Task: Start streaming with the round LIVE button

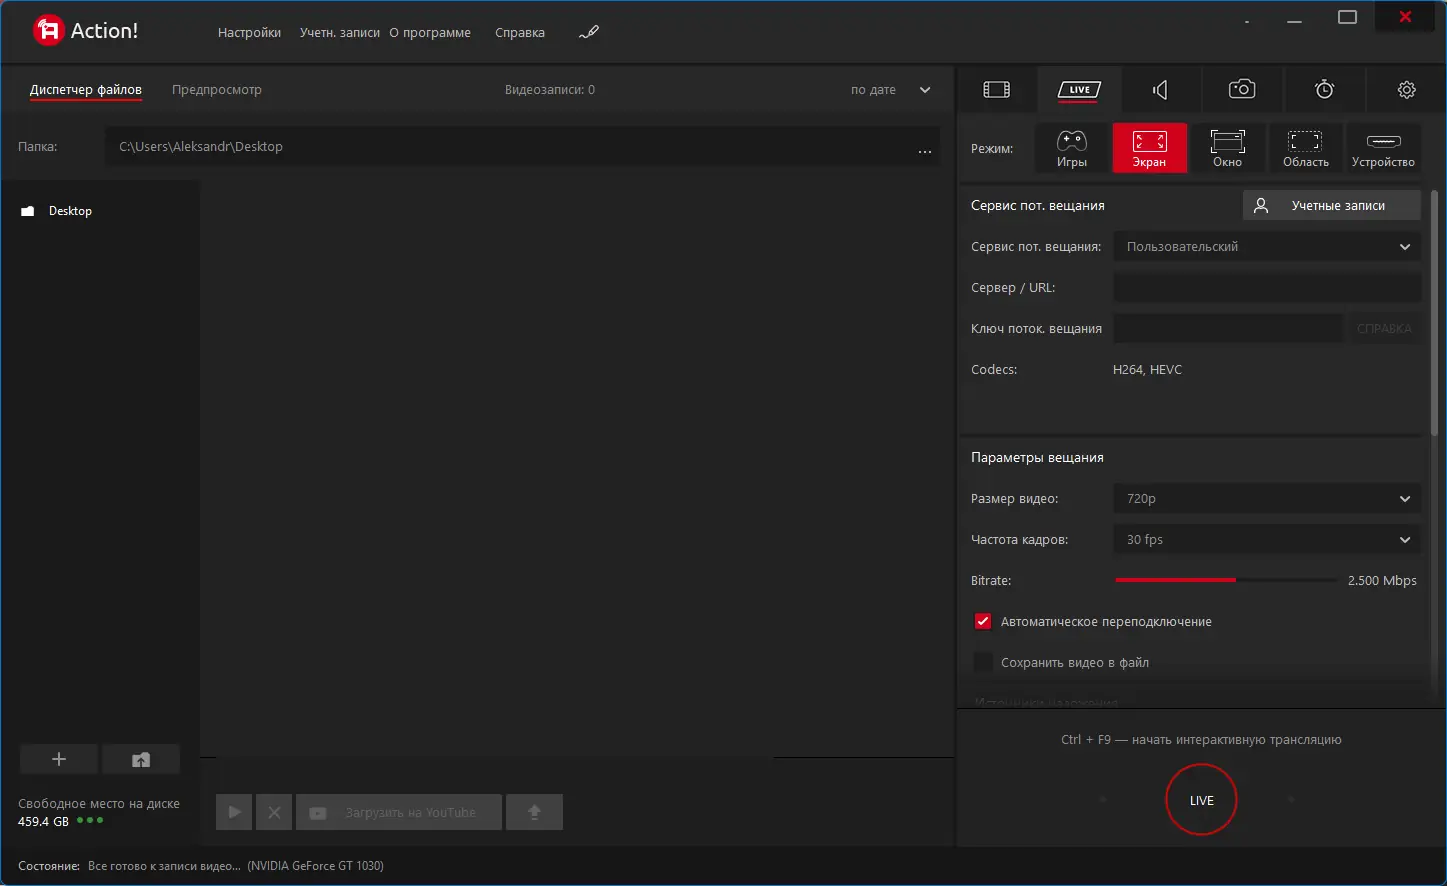Action: tap(1201, 800)
